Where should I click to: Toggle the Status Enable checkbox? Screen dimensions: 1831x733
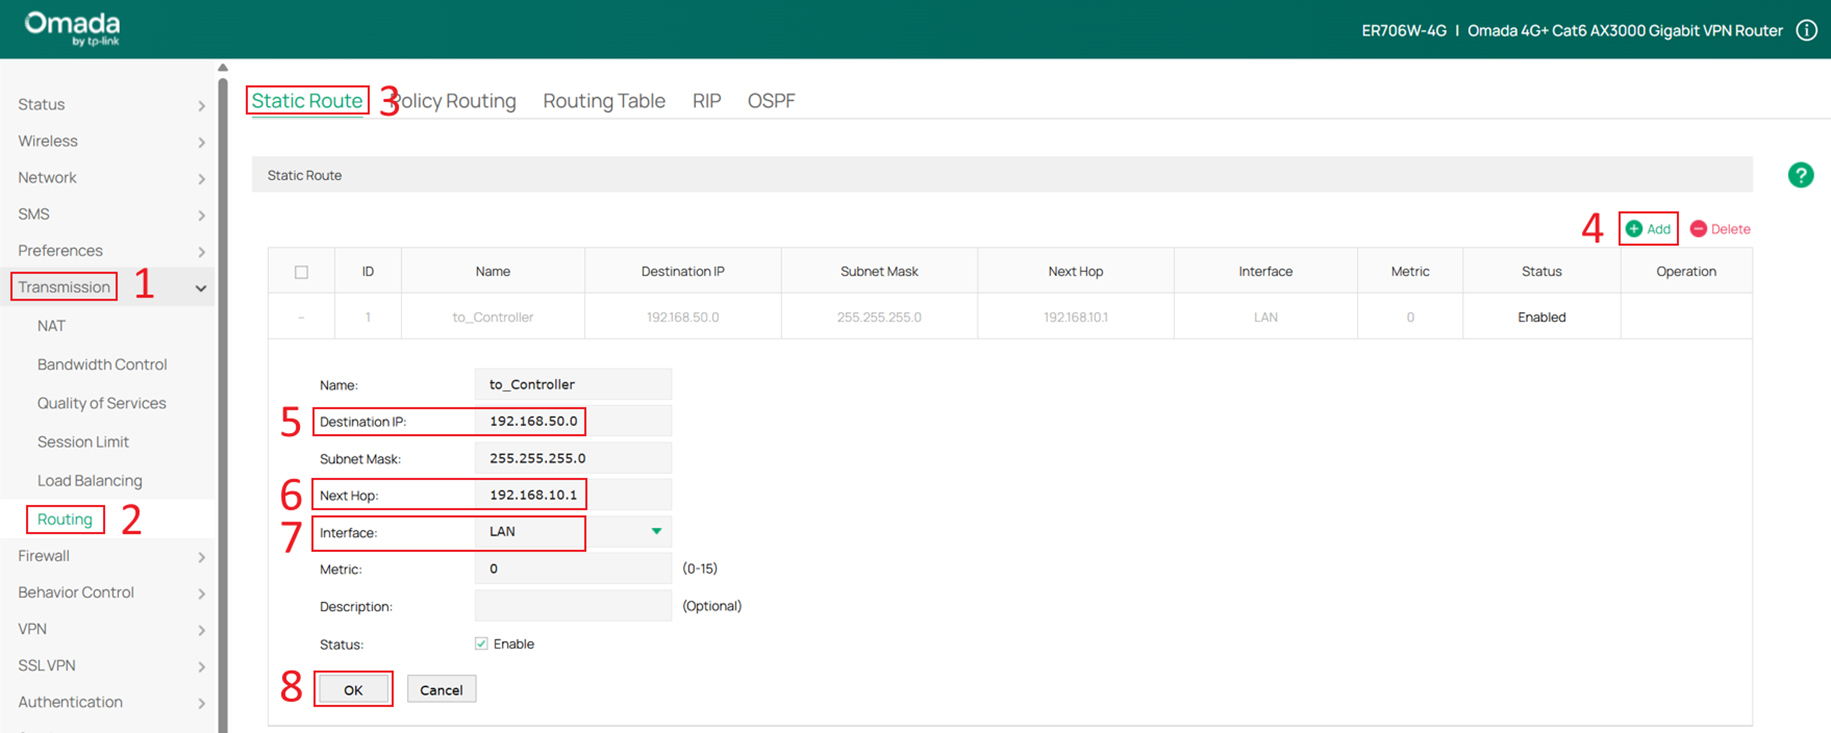click(481, 644)
